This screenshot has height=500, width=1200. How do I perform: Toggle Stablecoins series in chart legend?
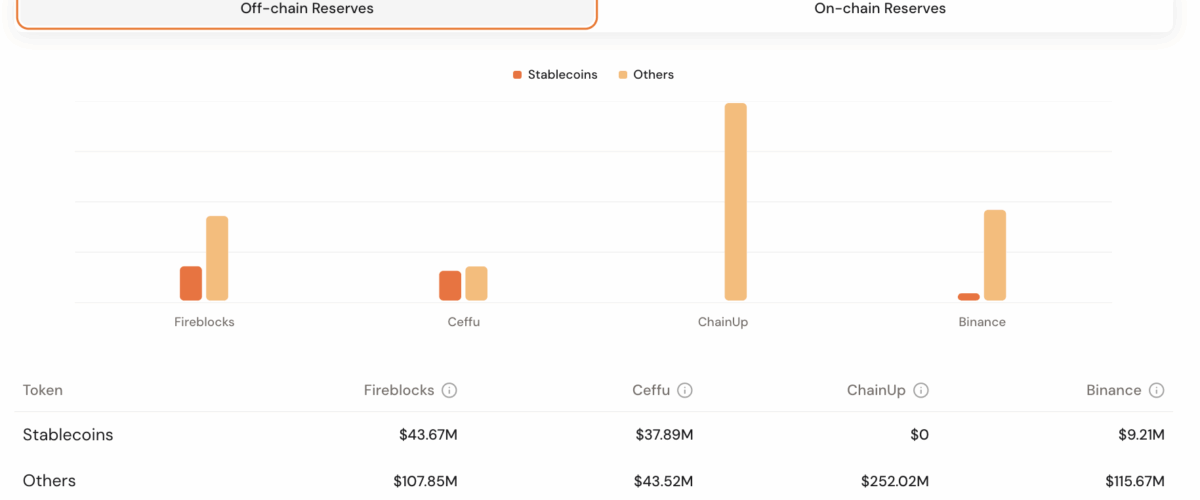(555, 75)
